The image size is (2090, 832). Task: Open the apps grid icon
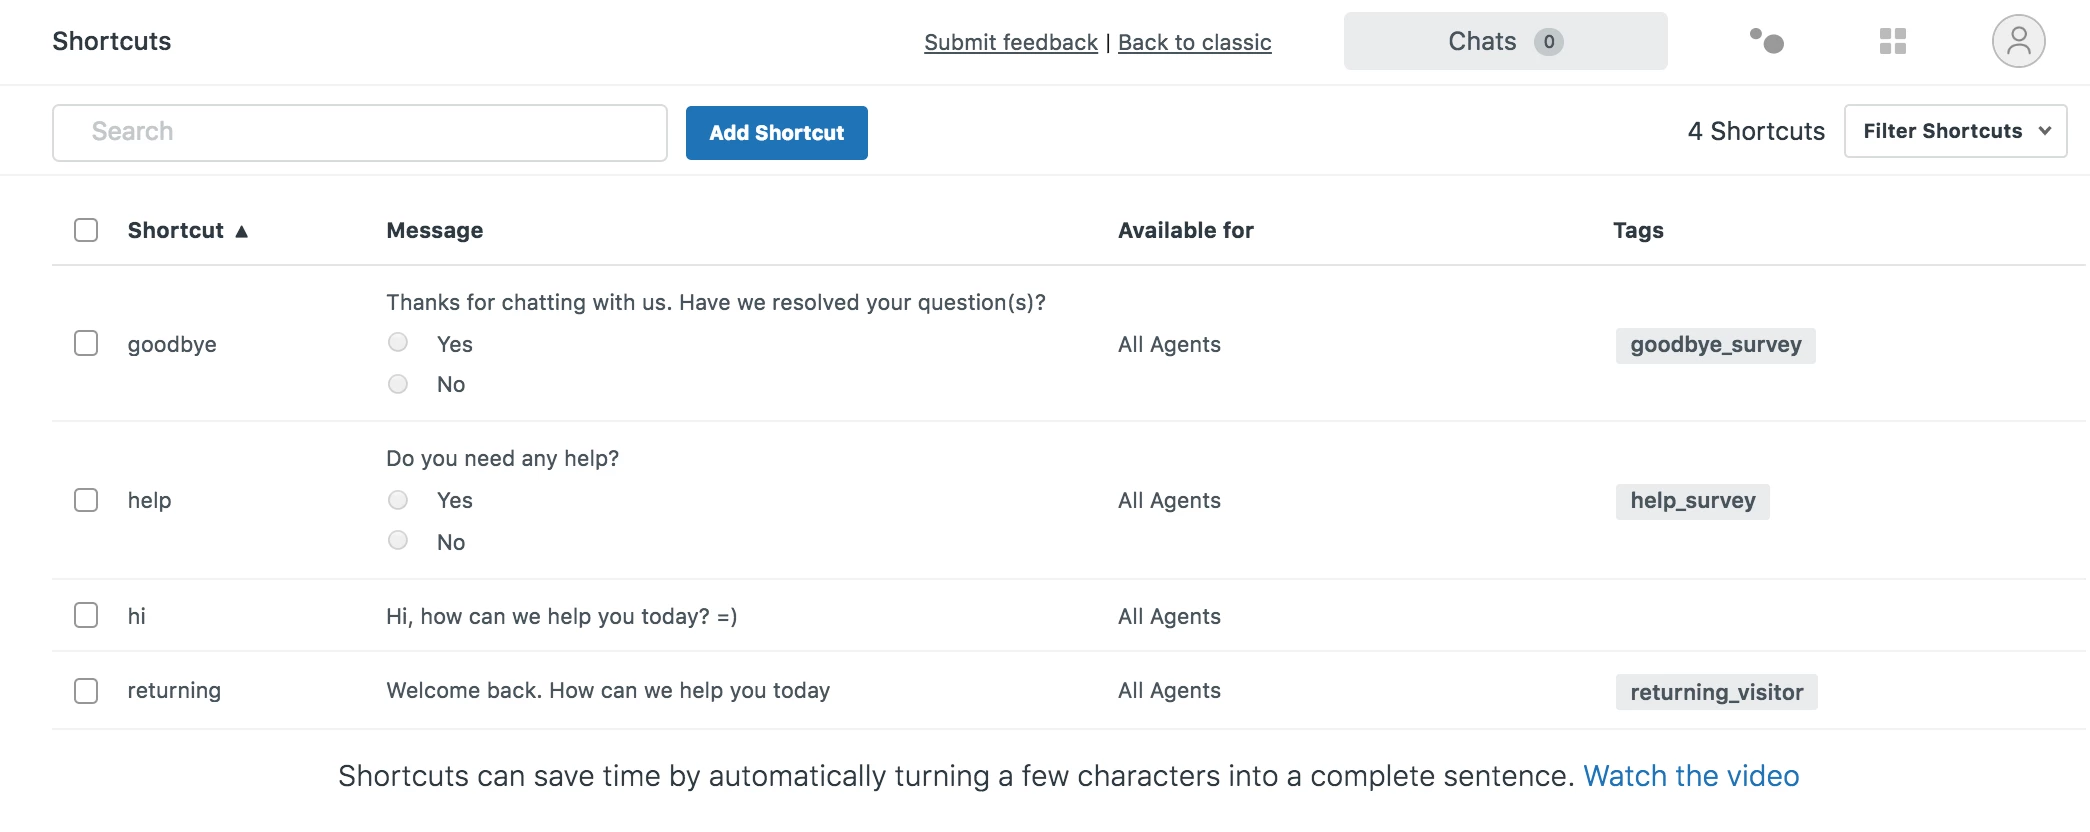tap(1892, 41)
